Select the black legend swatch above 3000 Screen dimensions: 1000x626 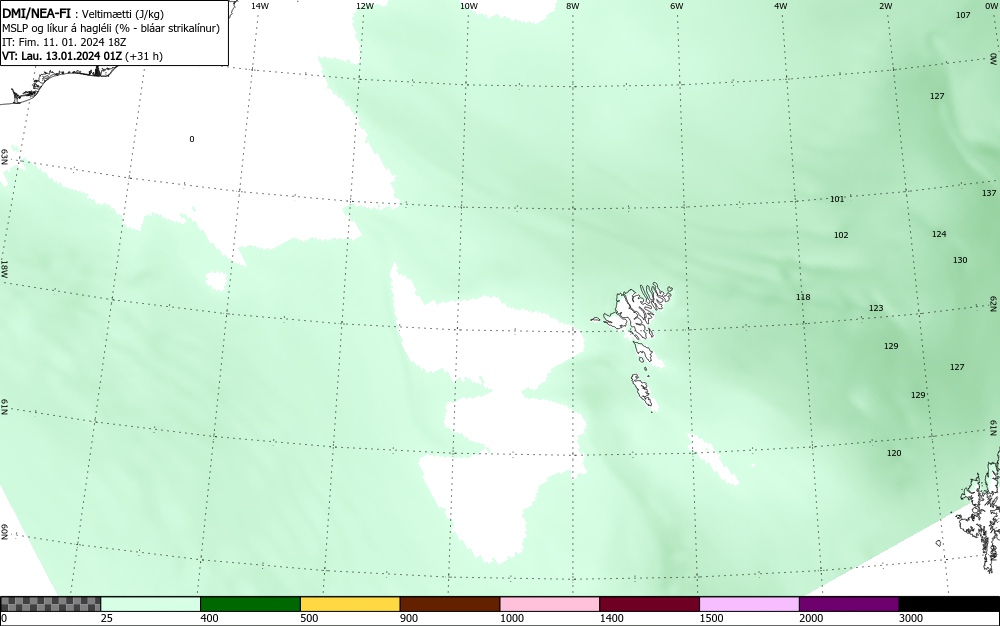[949, 604]
